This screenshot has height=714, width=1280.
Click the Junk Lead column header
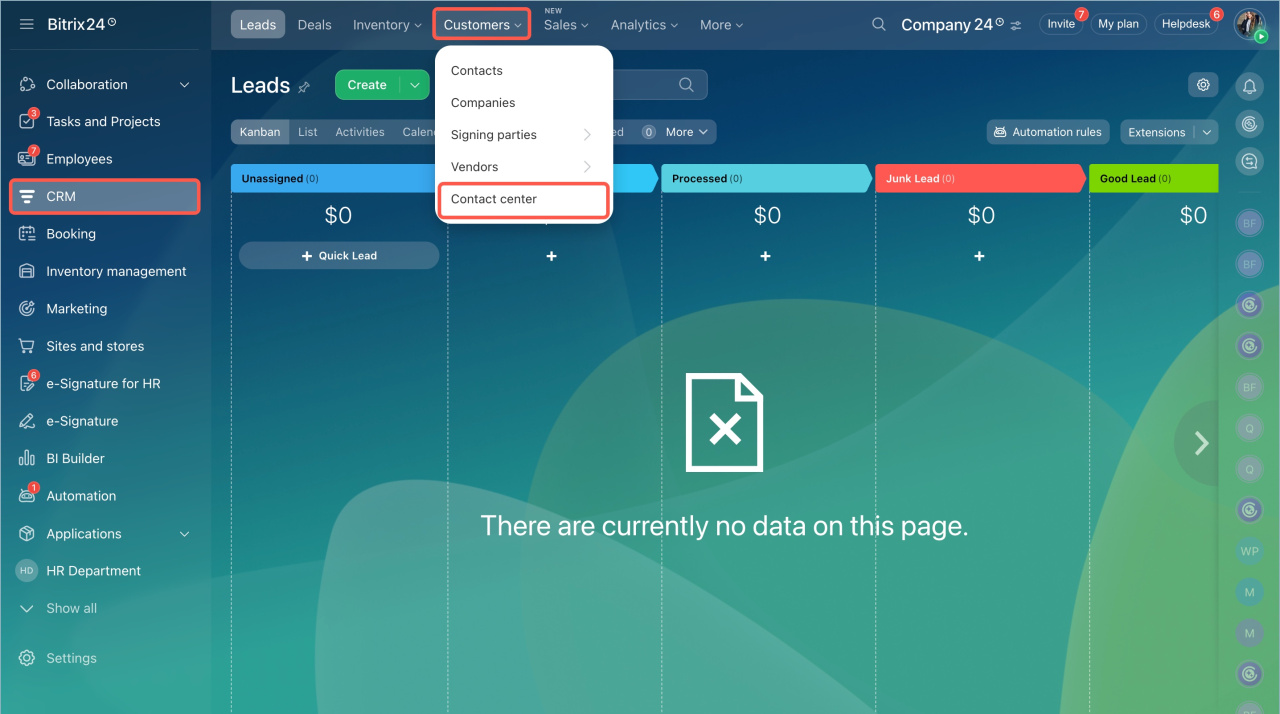(979, 179)
